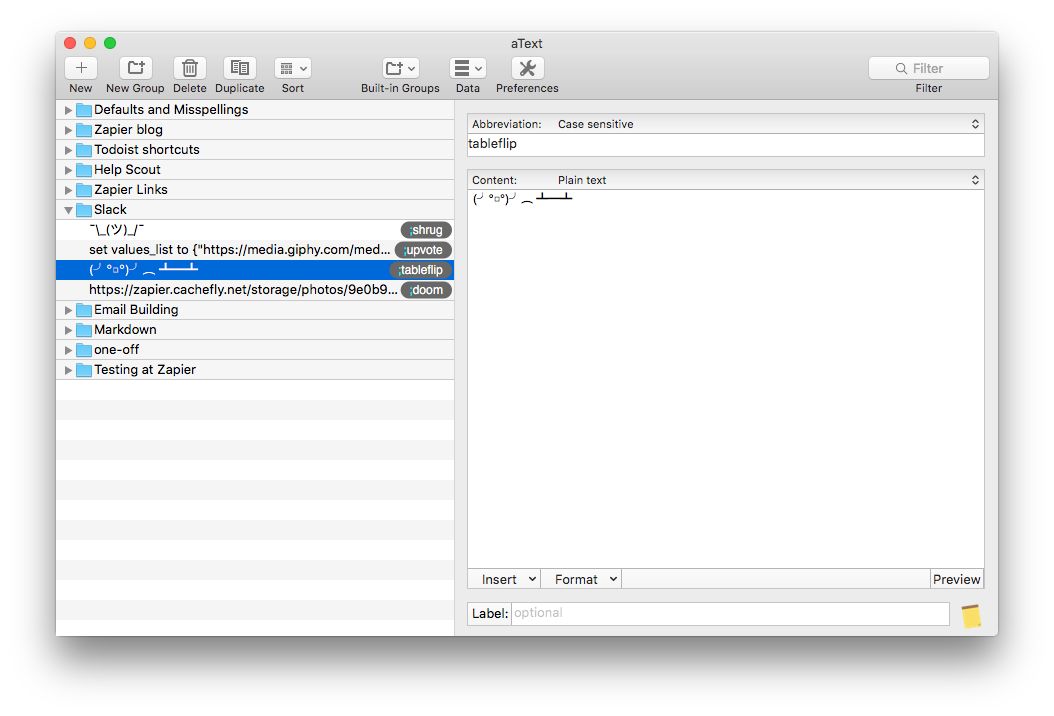Click the yellow sticky note icon
The height and width of the screenshot is (716, 1054).
click(971, 616)
